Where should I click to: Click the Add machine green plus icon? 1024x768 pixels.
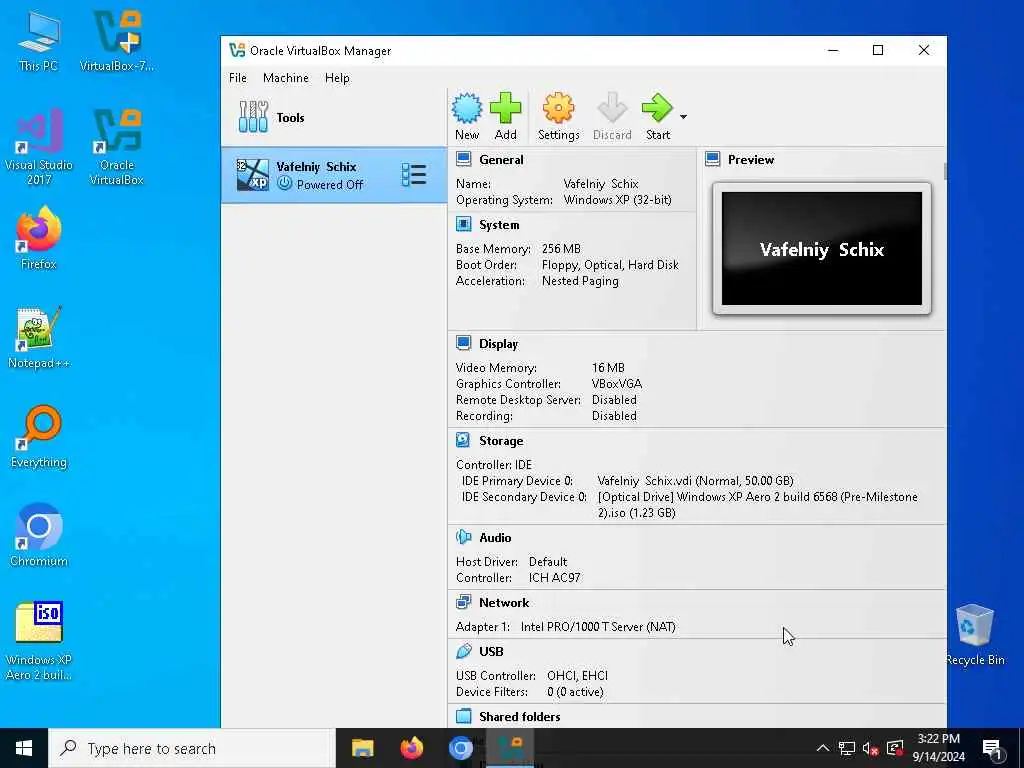click(505, 108)
